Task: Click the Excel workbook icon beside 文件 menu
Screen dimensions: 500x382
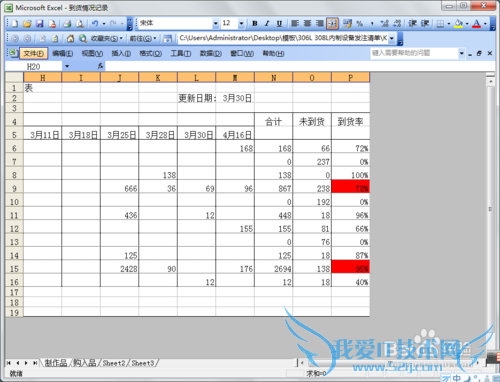Action: (x=13, y=53)
